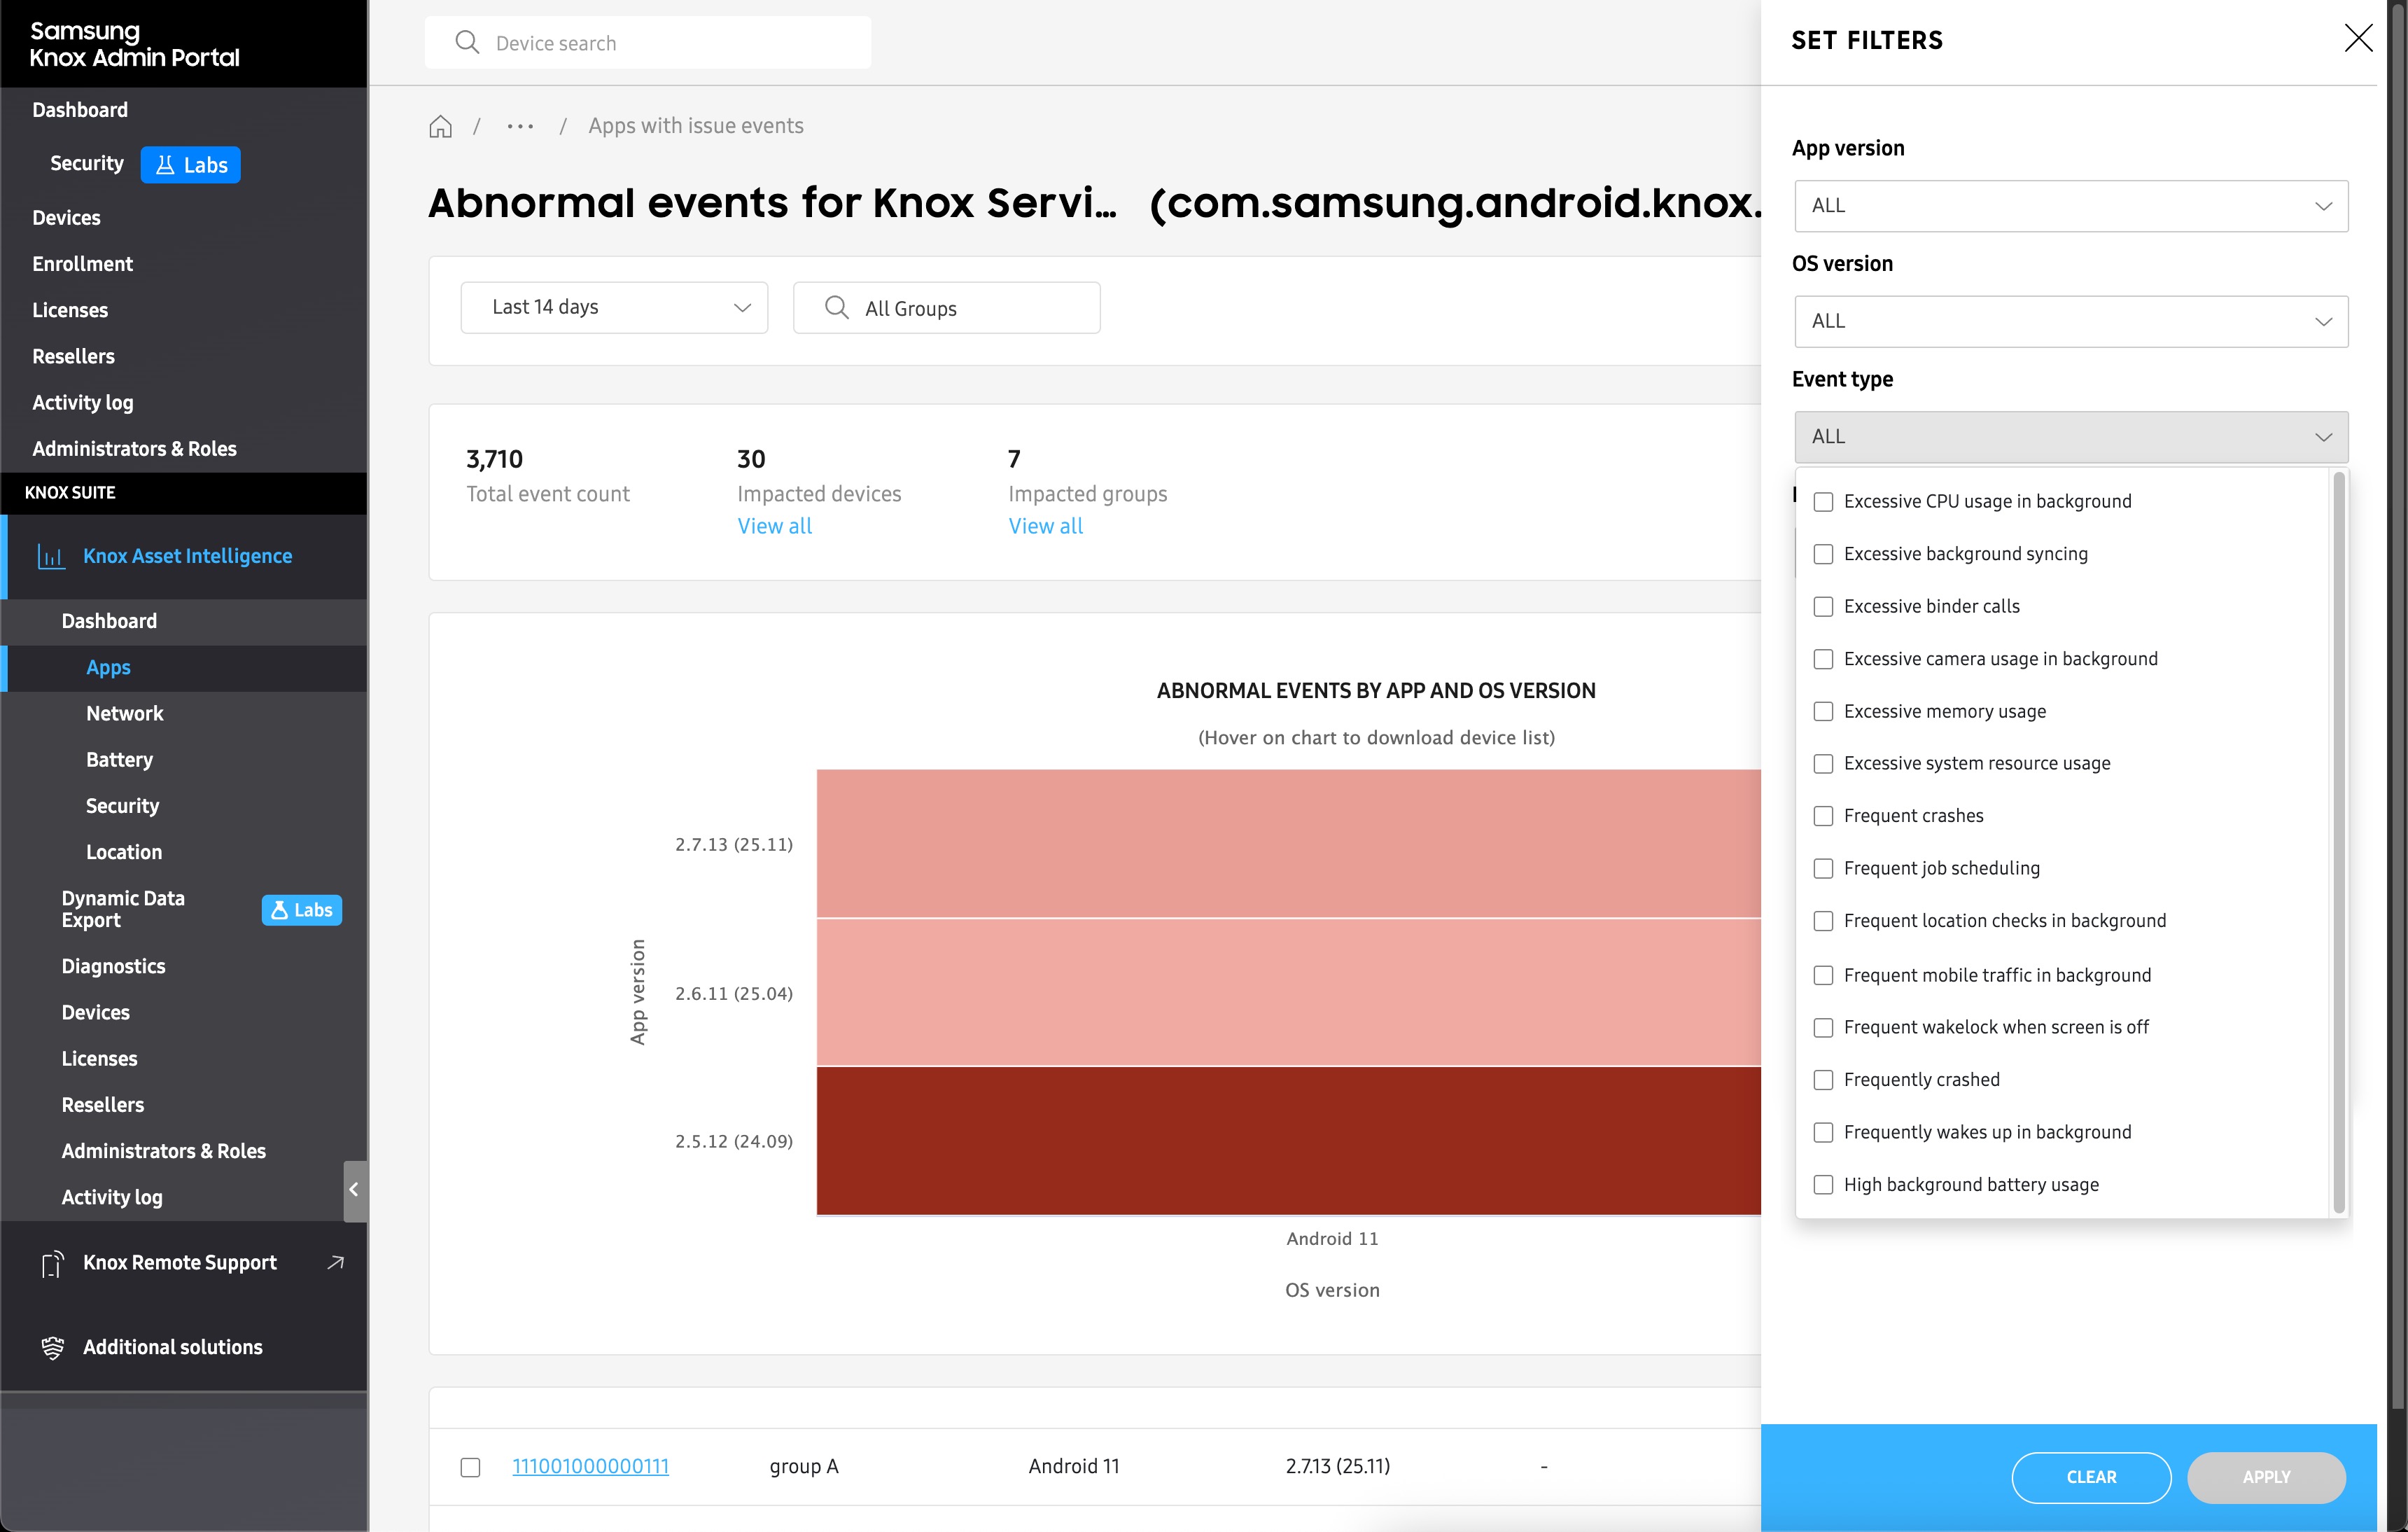
Task: Check Excessive binder calls option
Action: pos(1823,607)
